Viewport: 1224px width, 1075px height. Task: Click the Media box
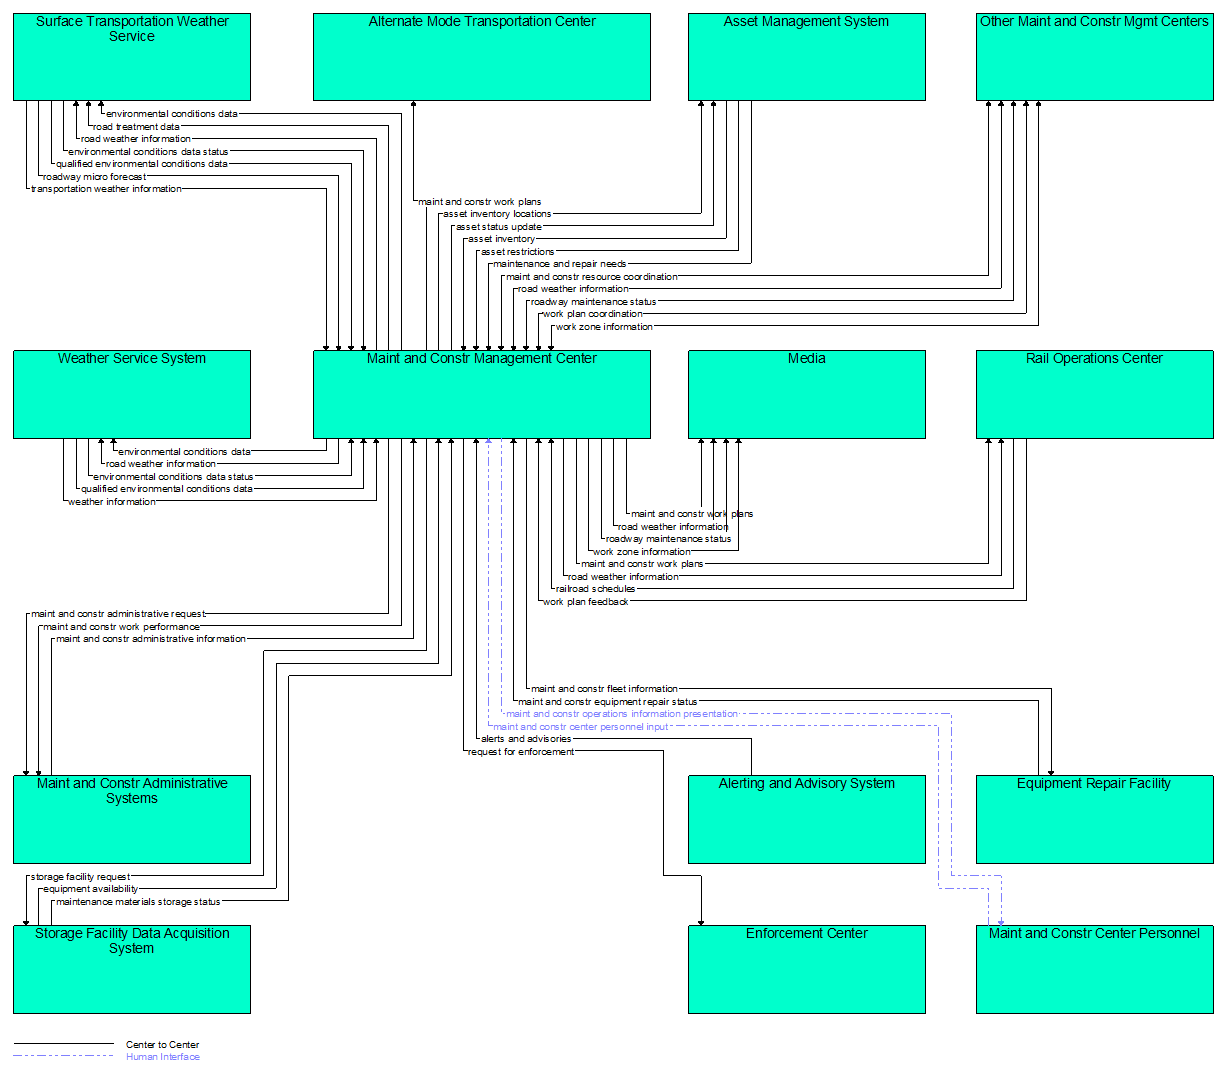807,394
